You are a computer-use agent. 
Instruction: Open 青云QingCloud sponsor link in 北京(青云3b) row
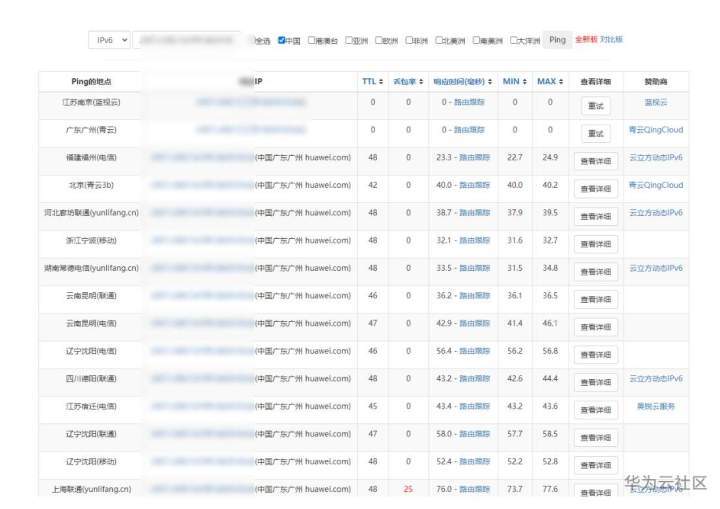pyautogui.click(x=656, y=185)
